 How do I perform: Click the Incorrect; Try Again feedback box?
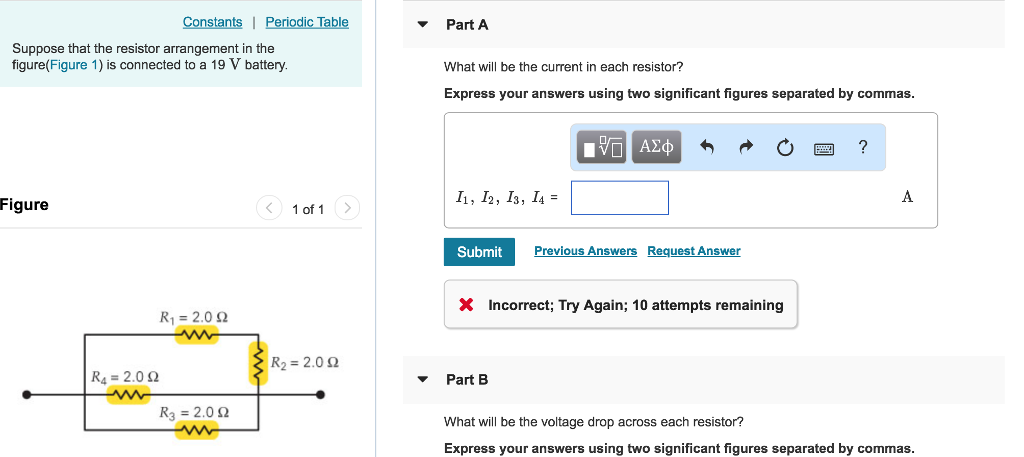pos(620,304)
